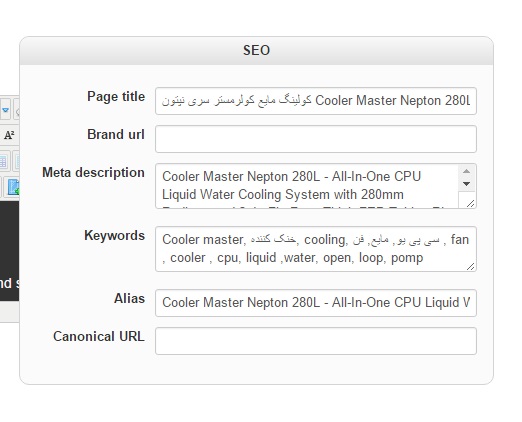Image resolution: width=522 pixels, height=422 pixels.
Task: Click the SEO panel header
Action: [x=256, y=51]
